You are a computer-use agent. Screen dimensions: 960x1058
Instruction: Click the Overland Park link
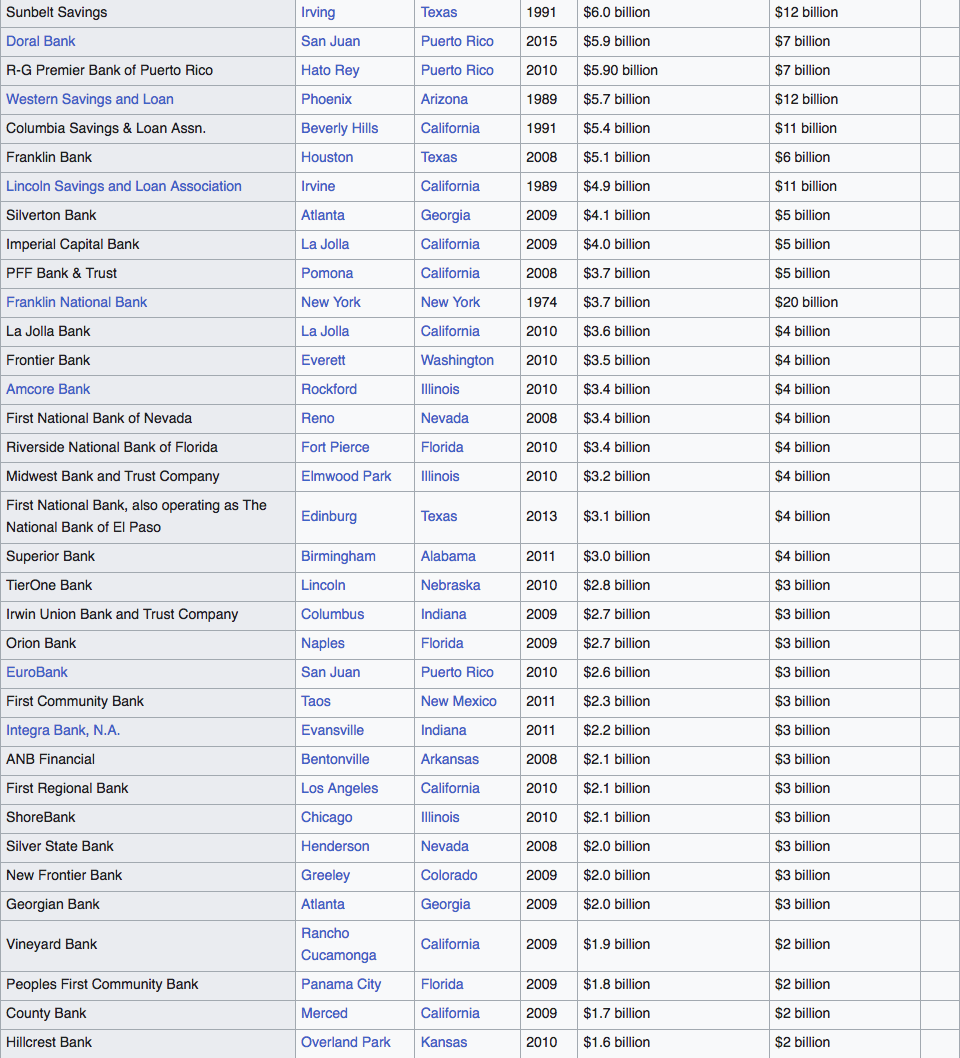pos(346,1042)
